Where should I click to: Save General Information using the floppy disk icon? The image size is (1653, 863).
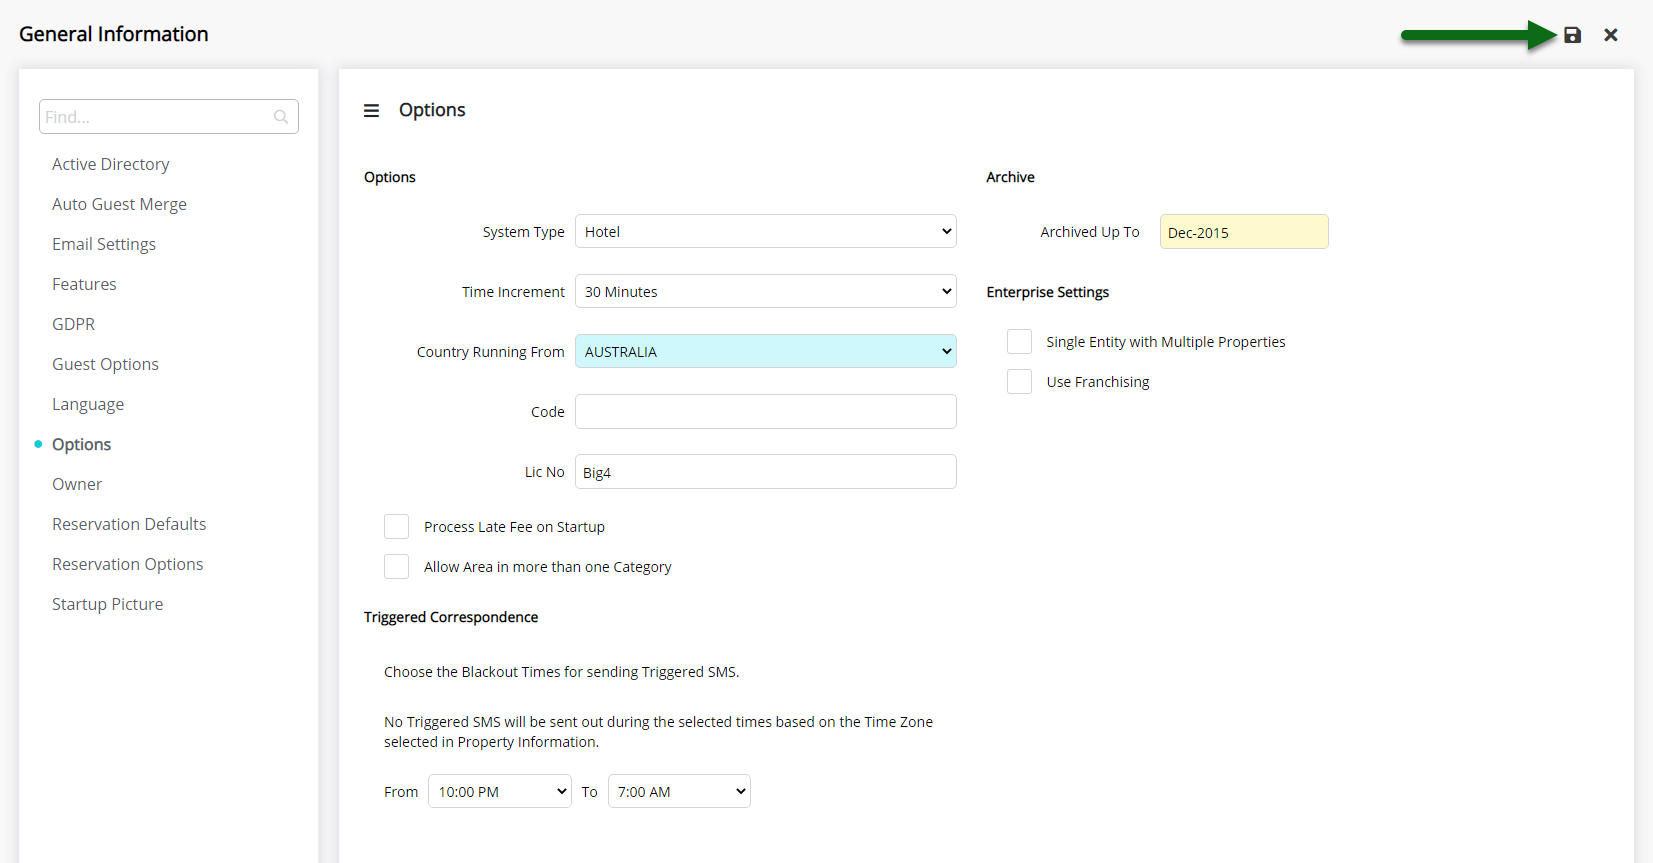[1572, 35]
